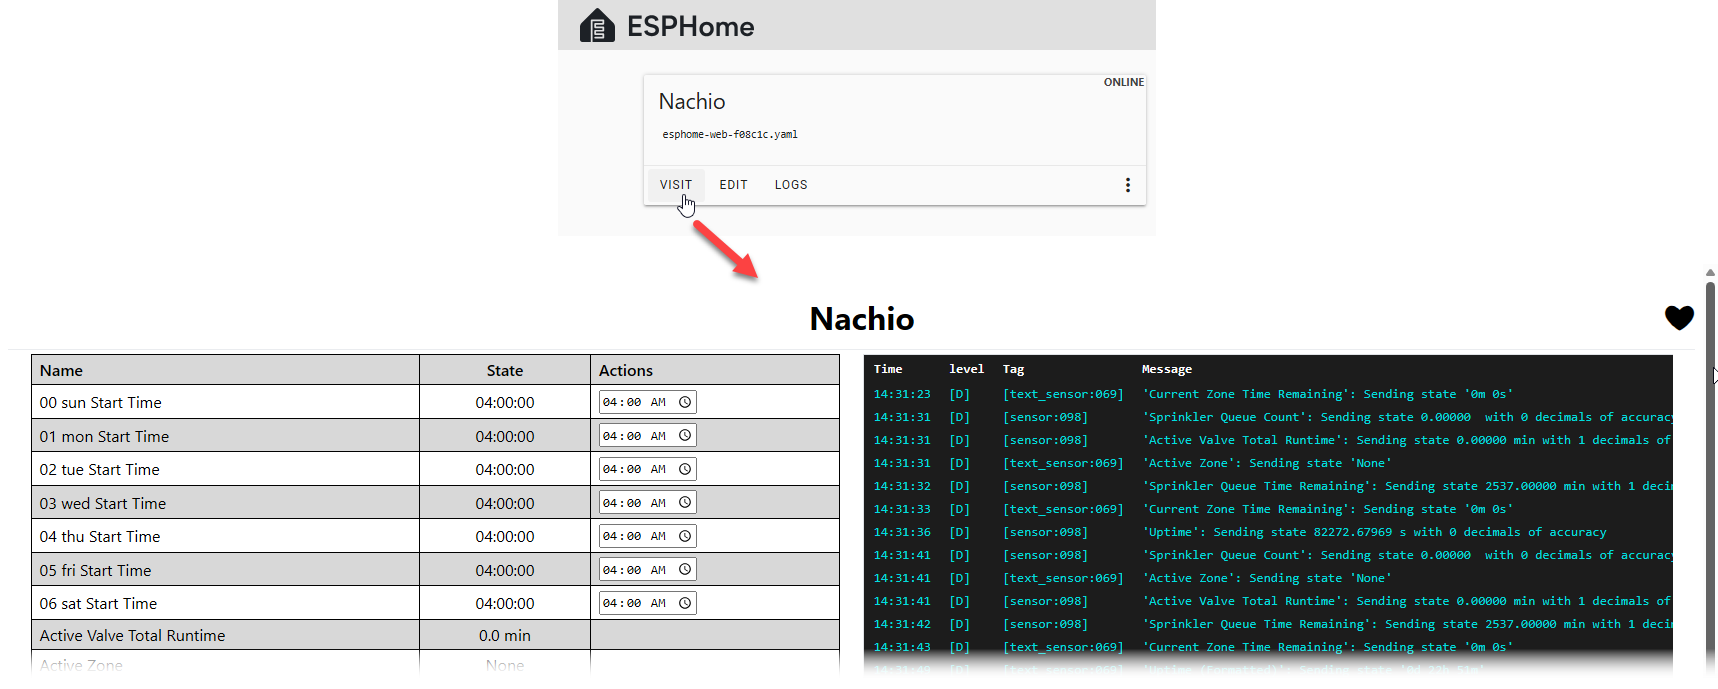Click VISIT on the Nachio card
This screenshot has height=689, width=1718.
point(676,185)
